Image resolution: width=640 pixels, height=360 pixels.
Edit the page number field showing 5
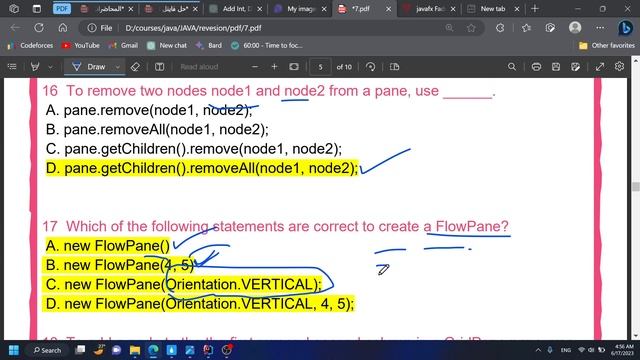point(320,67)
